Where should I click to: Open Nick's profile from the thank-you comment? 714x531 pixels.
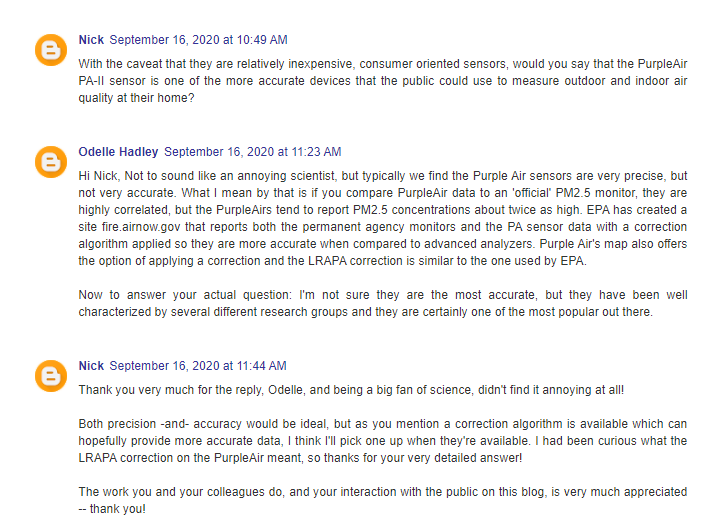(91, 366)
